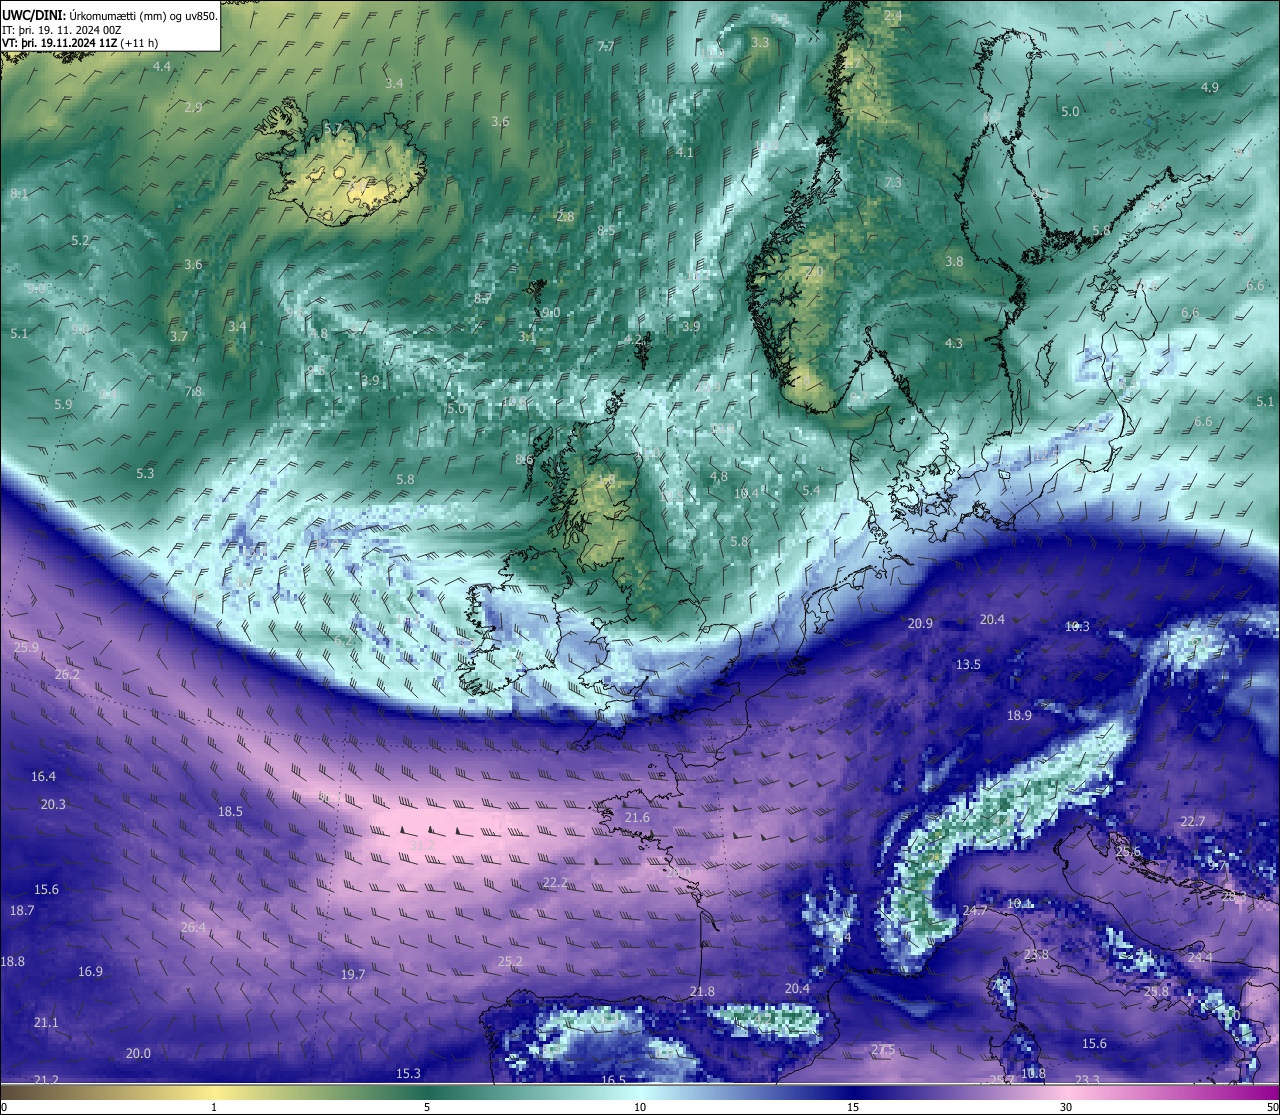
Task: Click the map value '25.2'
Action: (x=510, y=961)
